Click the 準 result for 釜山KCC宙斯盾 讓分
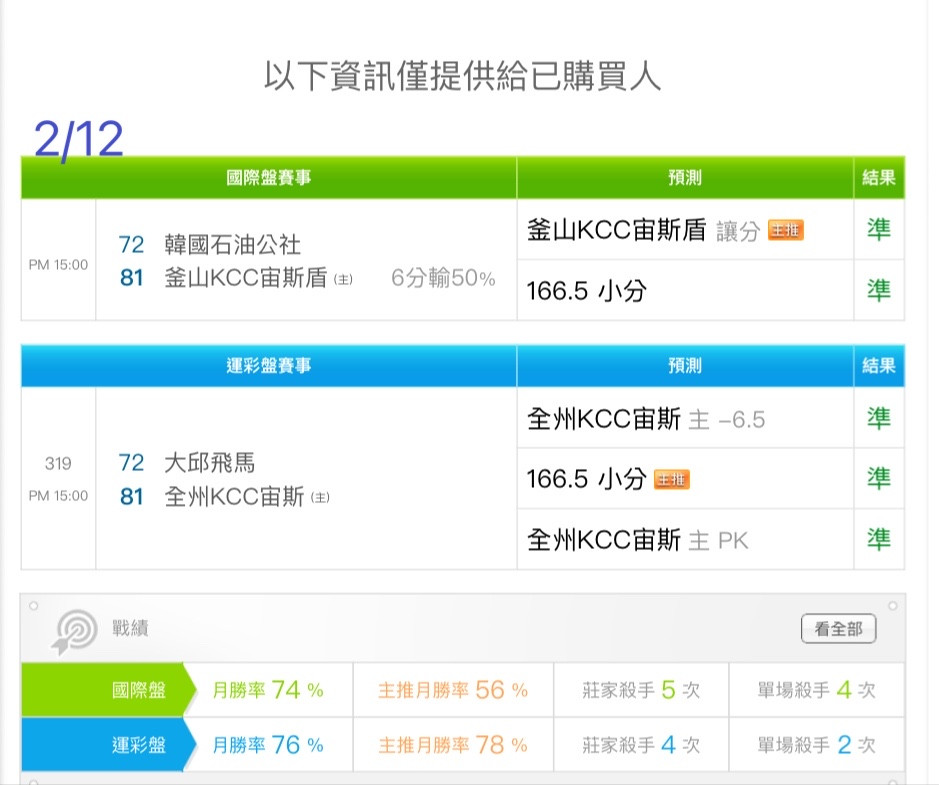This screenshot has height=785, width=939. point(879,229)
